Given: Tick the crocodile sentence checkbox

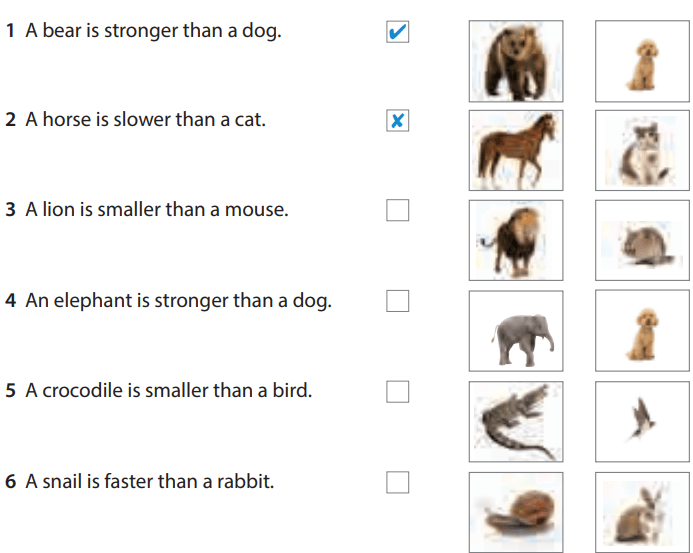Looking at the screenshot, I should tap(397, 391).
